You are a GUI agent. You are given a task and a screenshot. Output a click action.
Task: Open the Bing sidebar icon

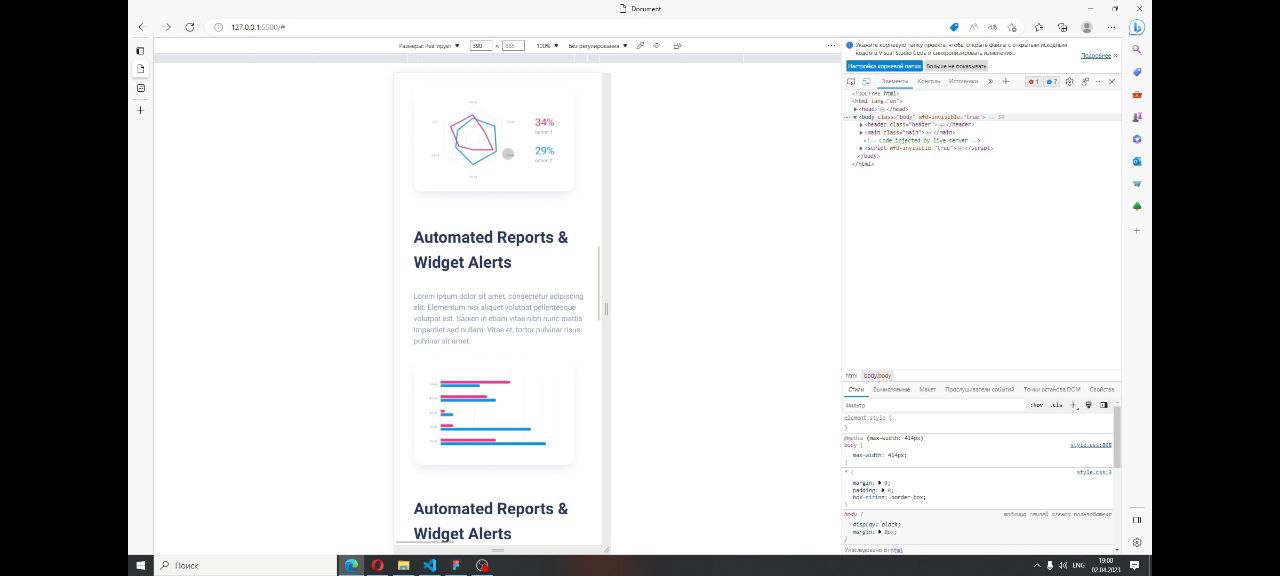(x=1137, y=27)
